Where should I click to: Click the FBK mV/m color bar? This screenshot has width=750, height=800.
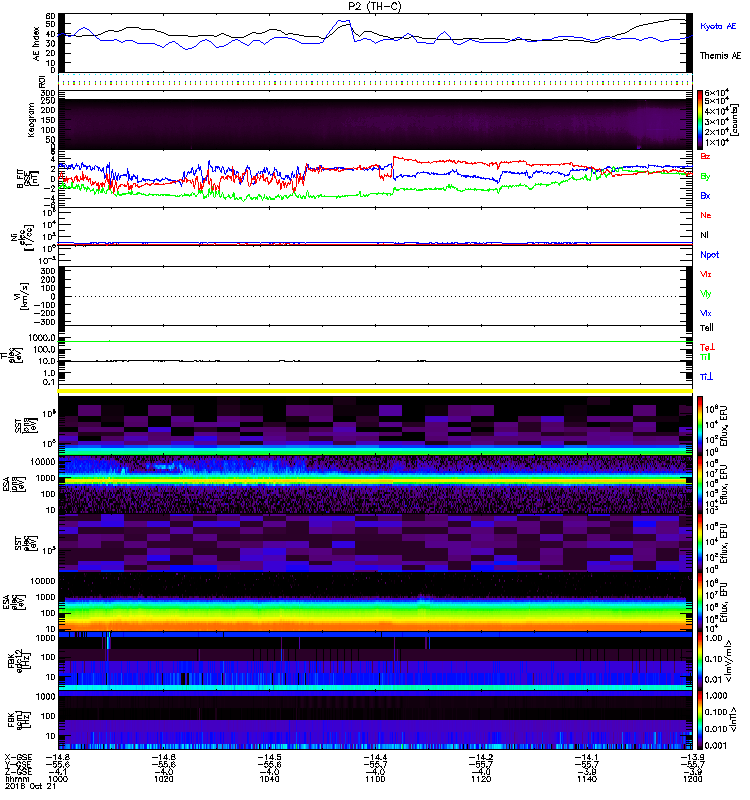[700, 661]
